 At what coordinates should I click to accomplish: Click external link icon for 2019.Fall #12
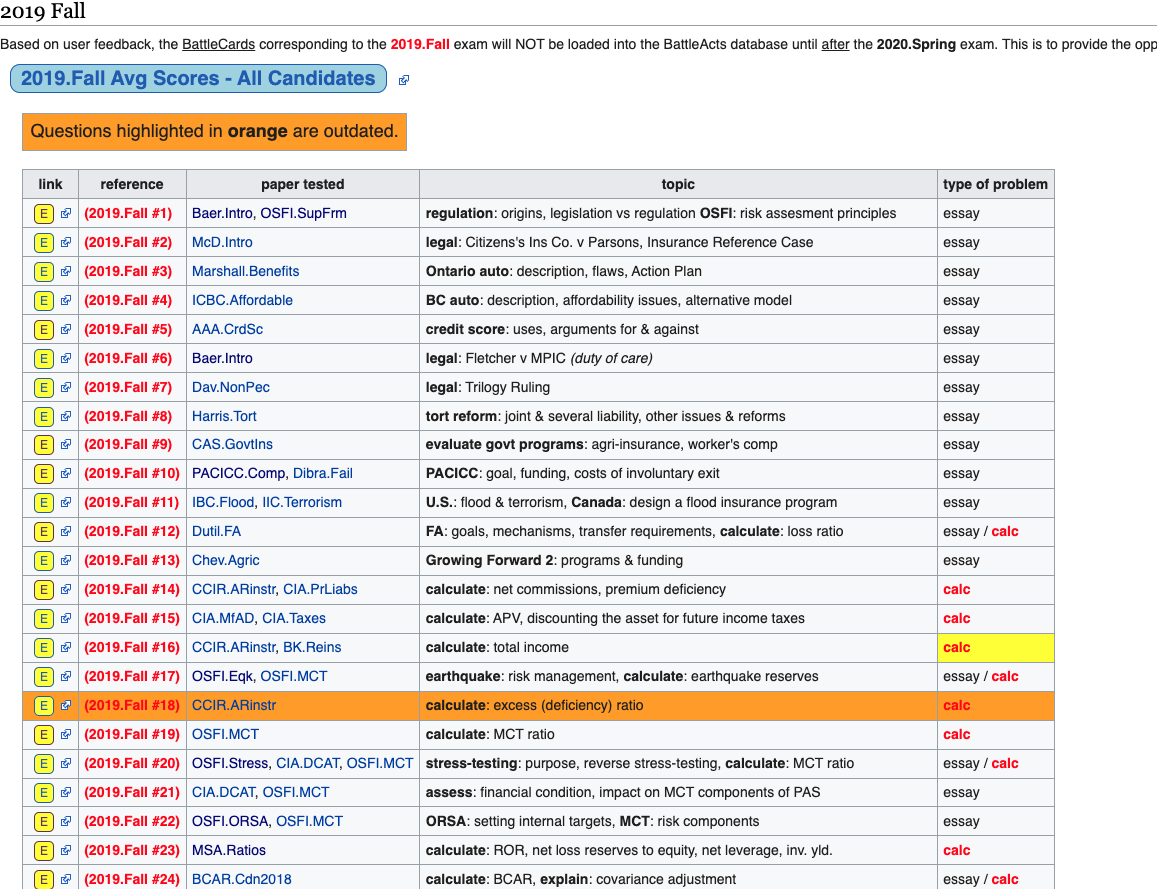pos(66,531)
